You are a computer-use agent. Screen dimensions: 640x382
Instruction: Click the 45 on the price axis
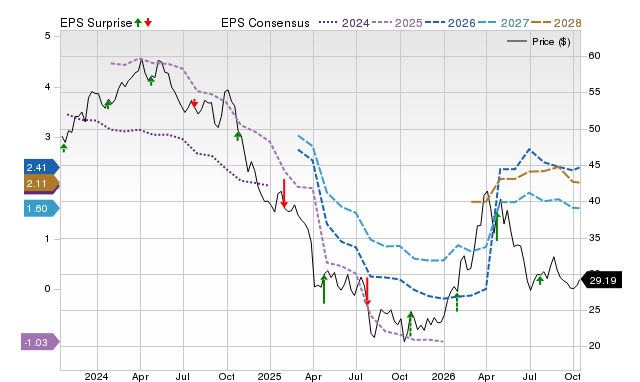(594, 165)
